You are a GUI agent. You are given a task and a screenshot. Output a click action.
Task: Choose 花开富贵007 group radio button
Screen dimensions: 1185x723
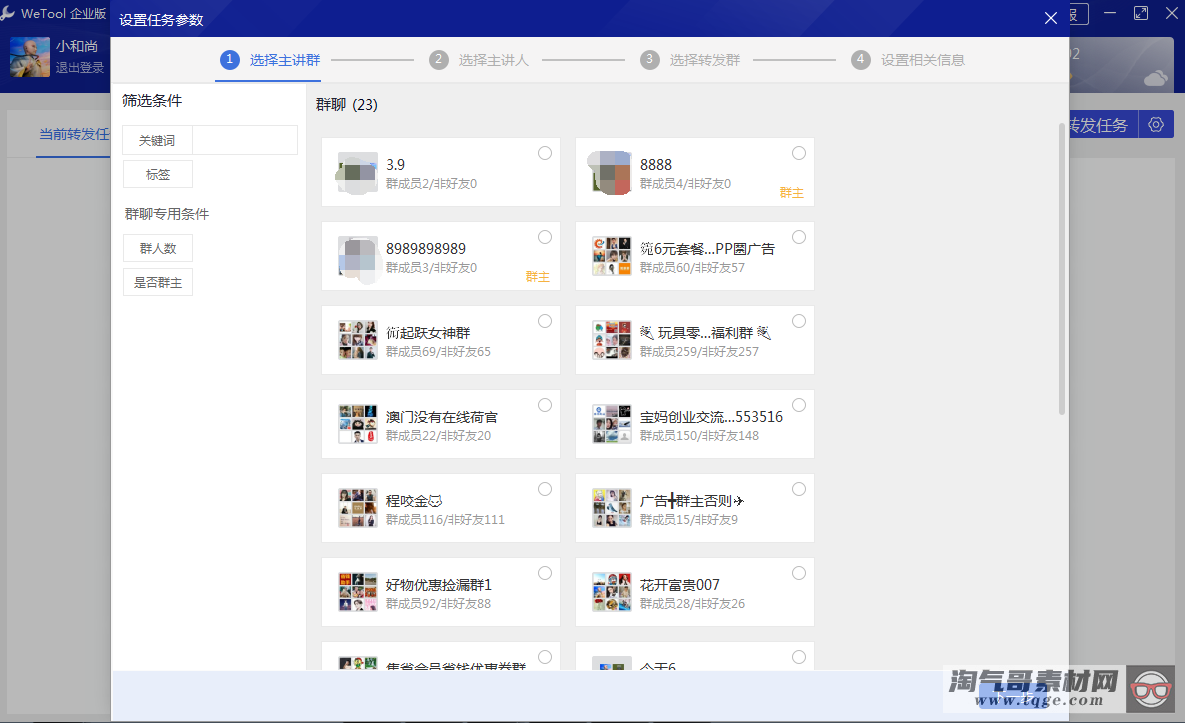[799, 573]
